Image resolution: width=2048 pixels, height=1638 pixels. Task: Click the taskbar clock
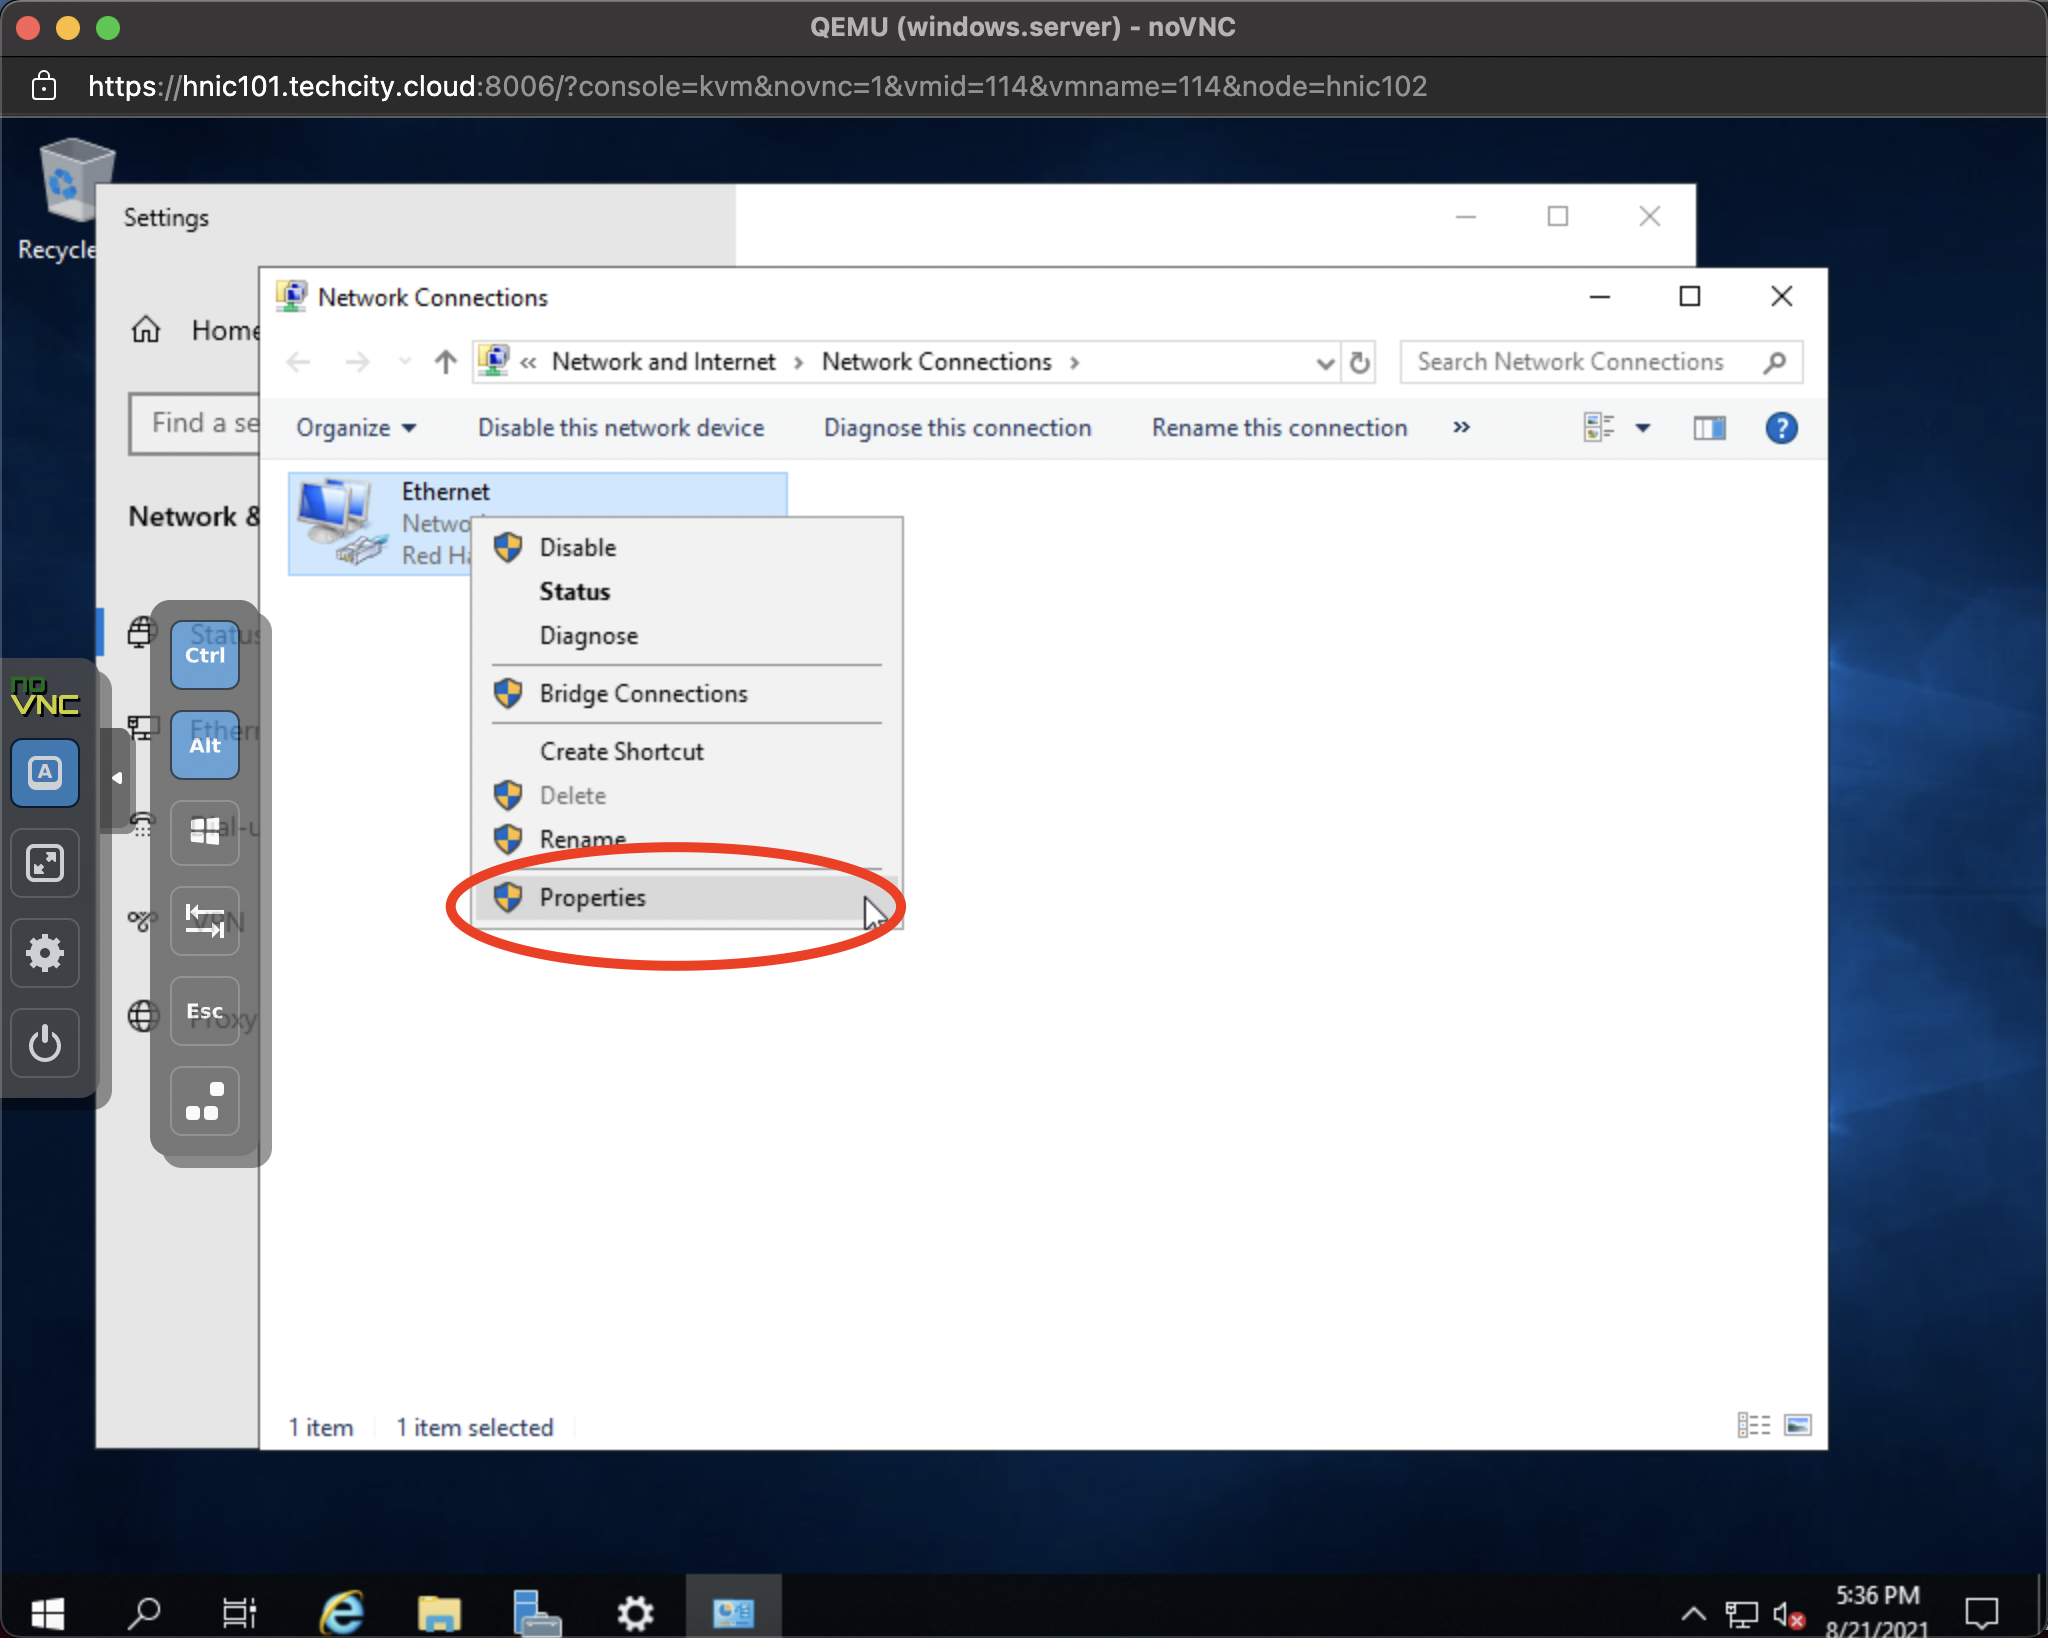pos(1877,1610)
